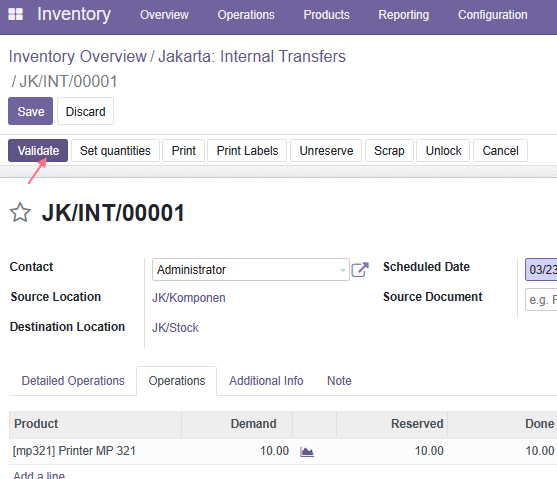Open JK/Stock destination location link
Viewport: 557px width, 479px height.
tap(175, 328)
